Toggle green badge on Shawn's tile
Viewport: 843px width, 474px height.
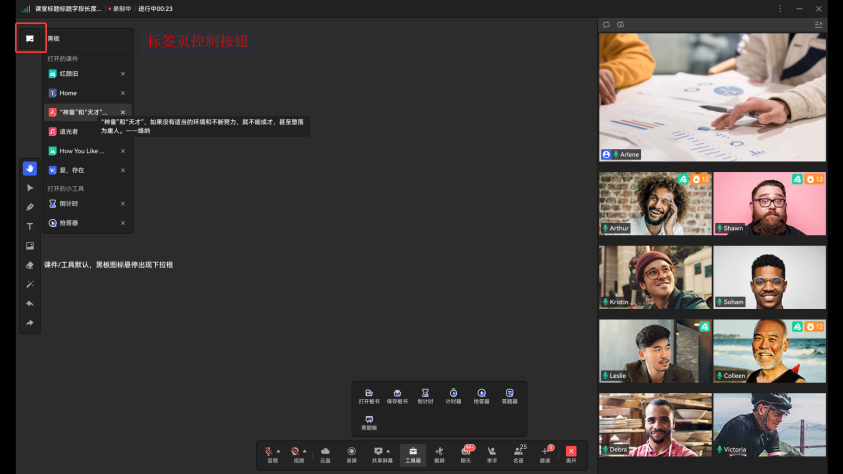click(x=797, y=179)
